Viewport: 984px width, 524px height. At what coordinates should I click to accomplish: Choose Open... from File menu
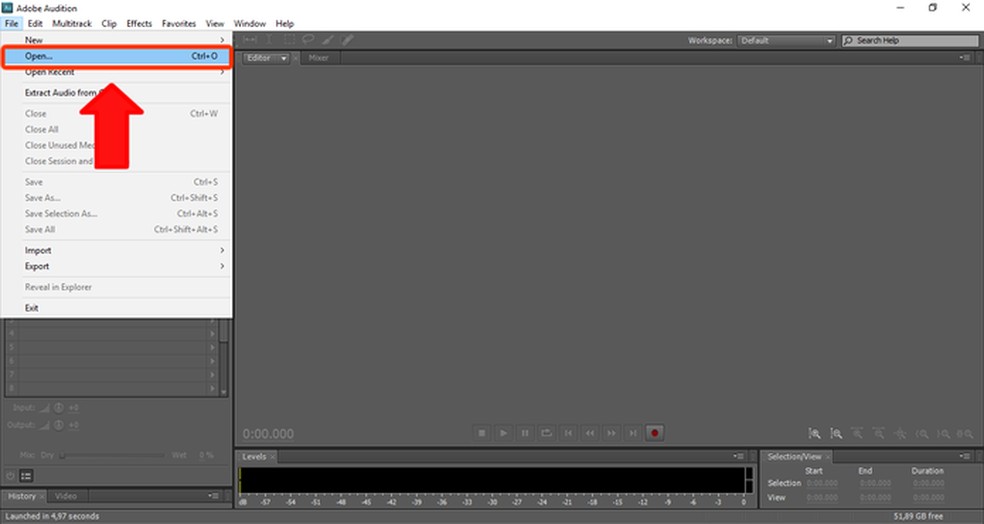click(x=117, y=56)
